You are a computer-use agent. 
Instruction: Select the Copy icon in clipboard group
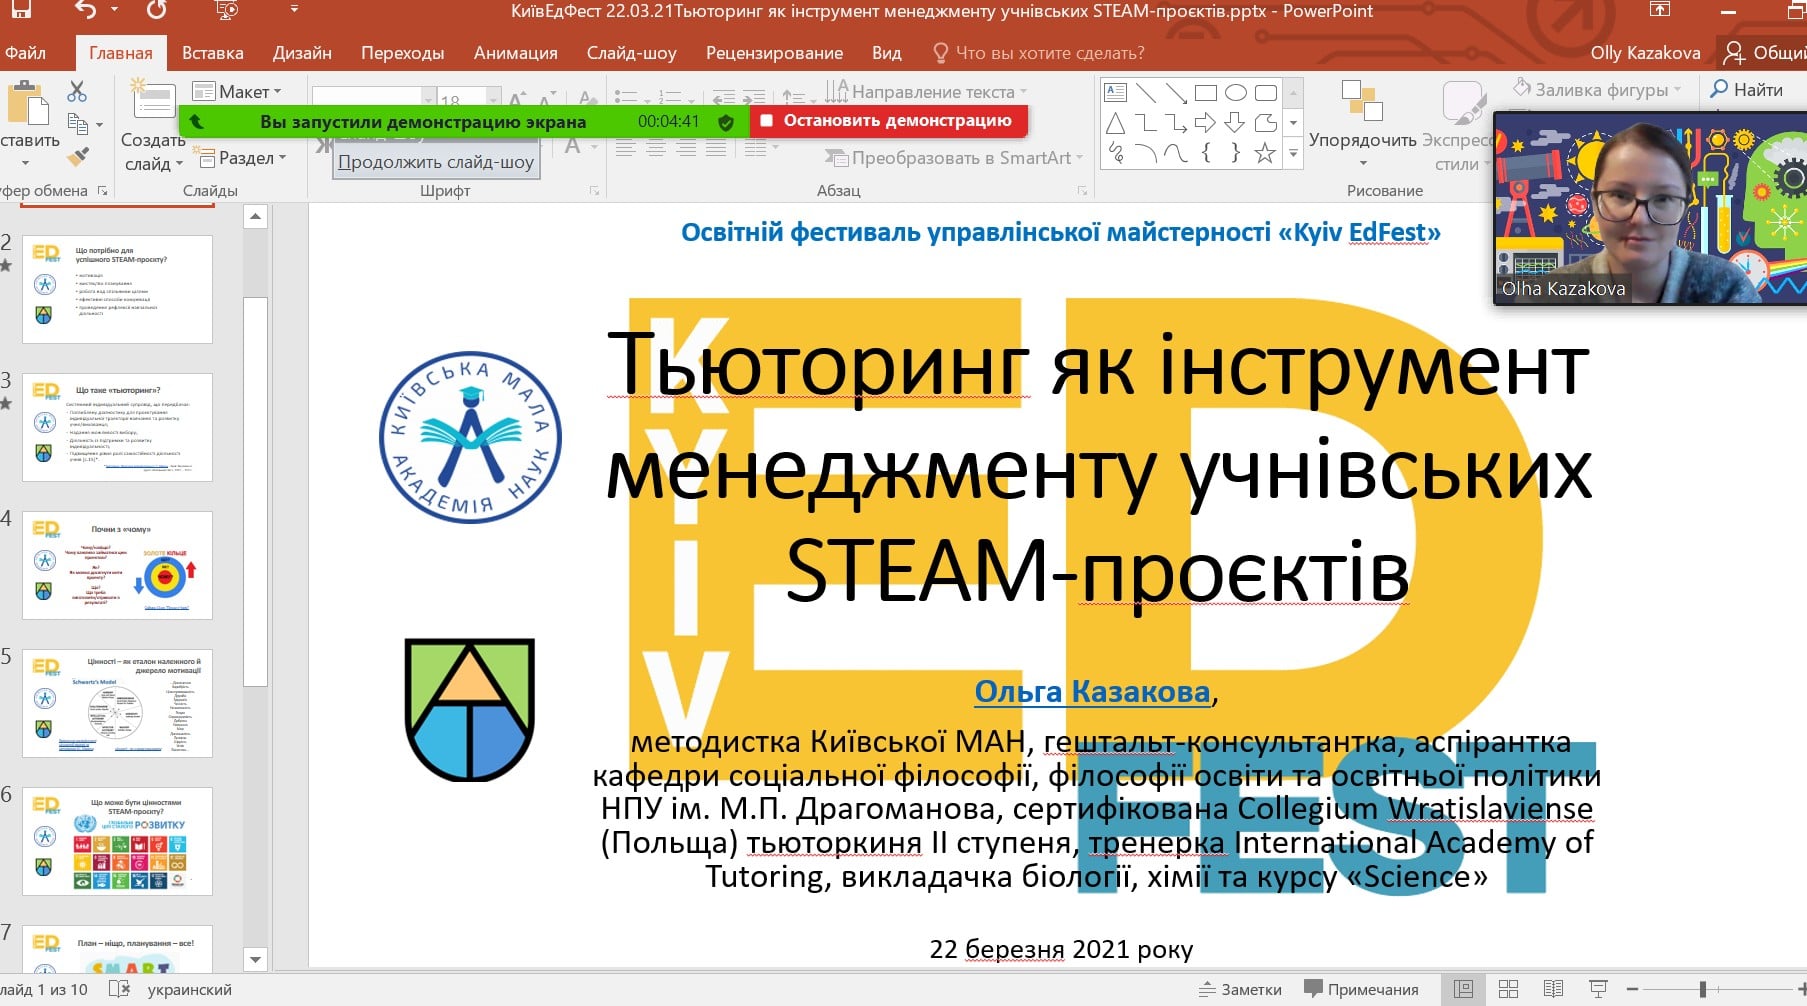click(x=78, y=124)
